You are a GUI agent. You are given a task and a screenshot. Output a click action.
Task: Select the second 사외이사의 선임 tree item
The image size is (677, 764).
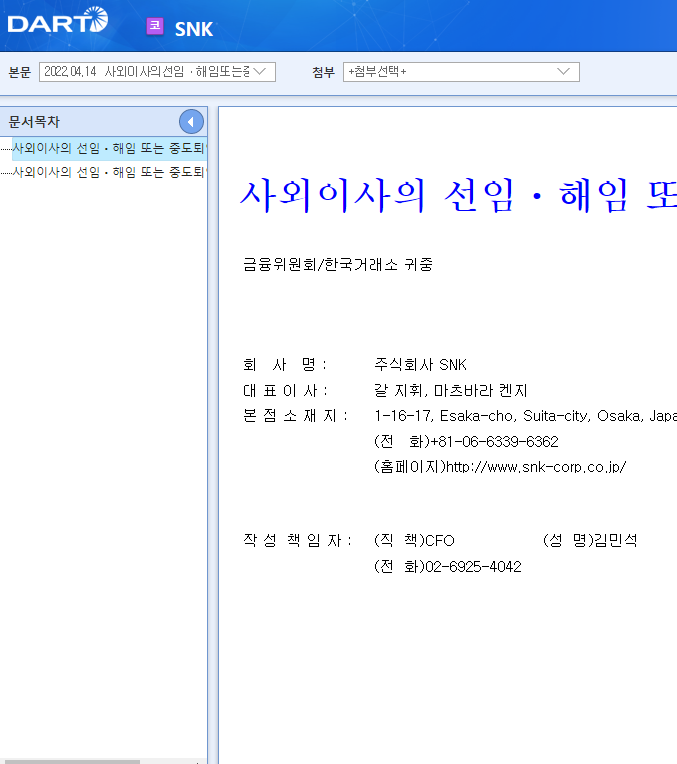[109, 172]
